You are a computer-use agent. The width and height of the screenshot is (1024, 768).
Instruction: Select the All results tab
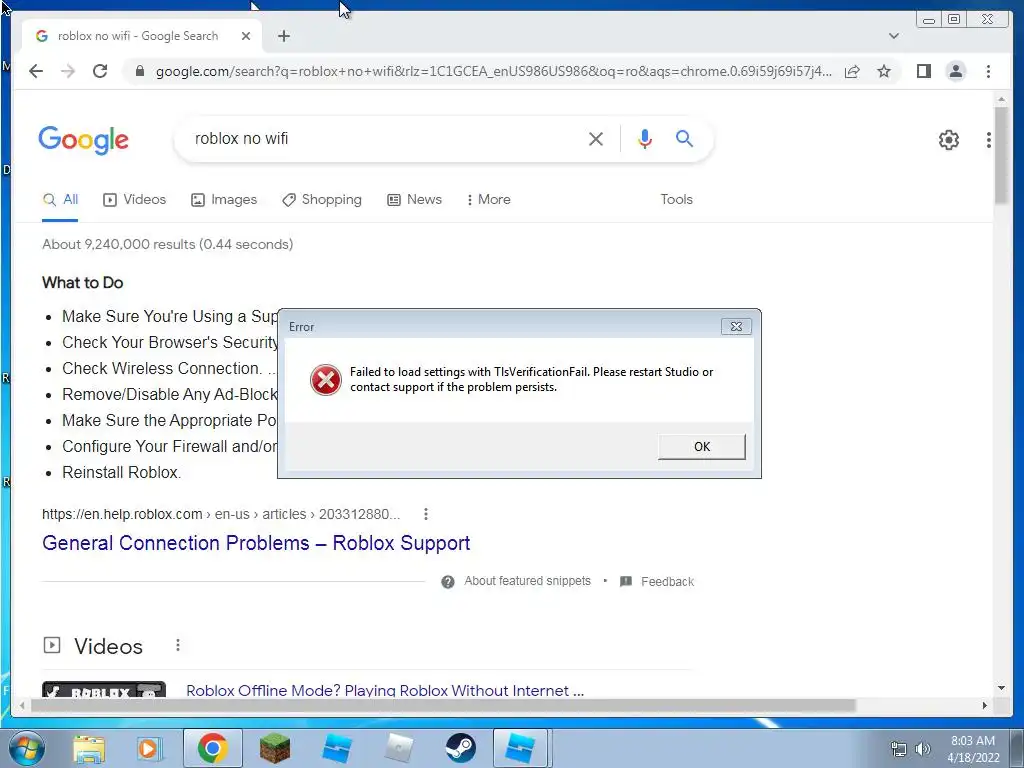[x=60, y=200]
